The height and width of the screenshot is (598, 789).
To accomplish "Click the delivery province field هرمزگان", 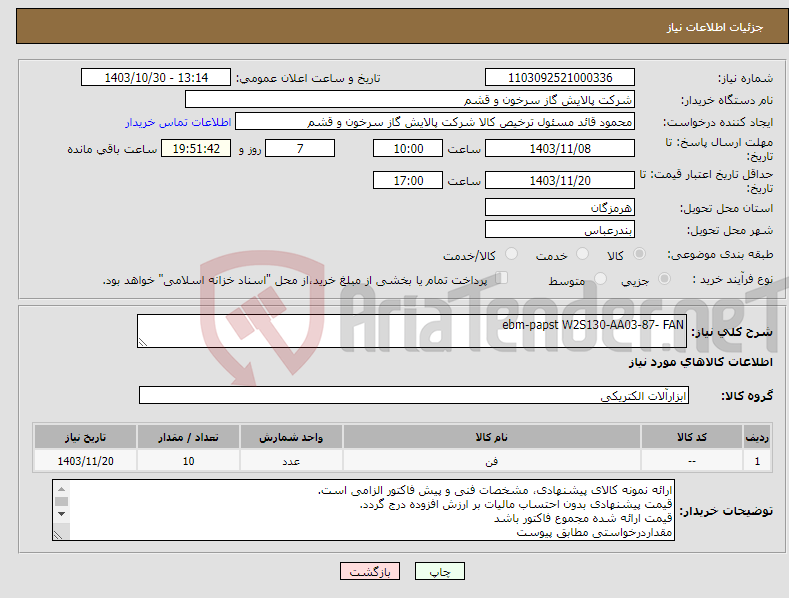I will pyautogui.click(x=560, y=207).
